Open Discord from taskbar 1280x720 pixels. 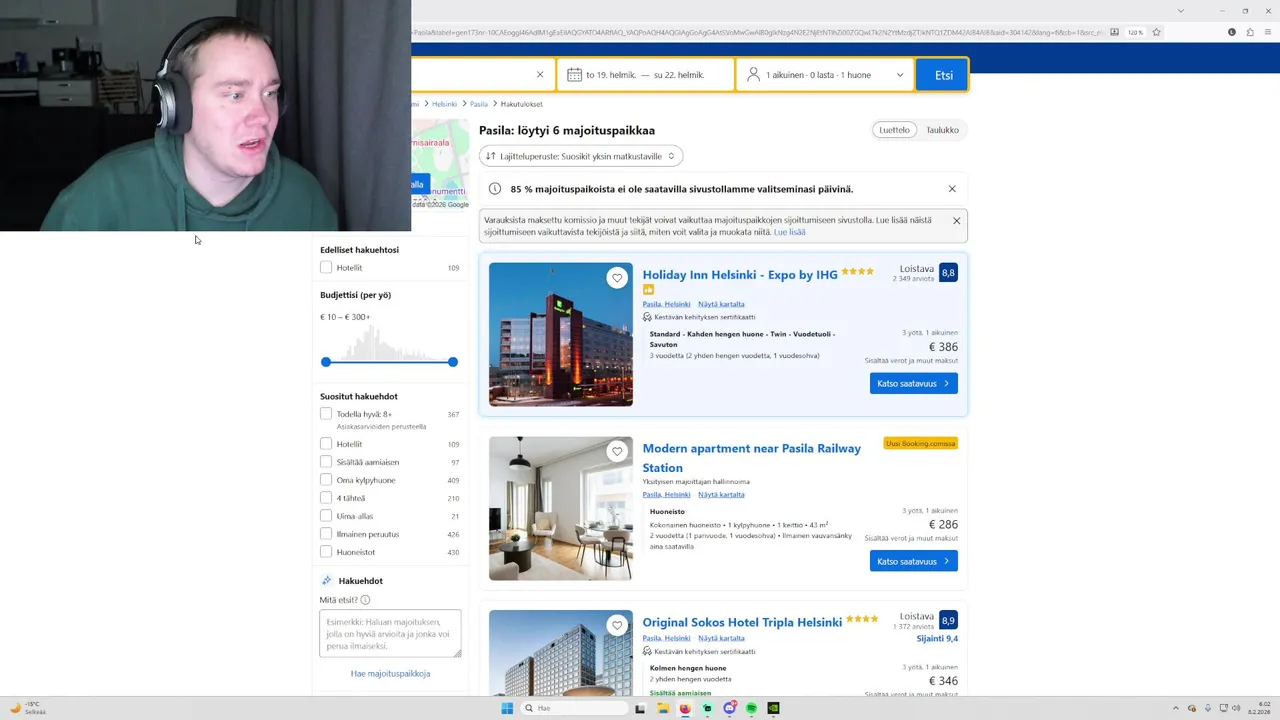(729, 708)
